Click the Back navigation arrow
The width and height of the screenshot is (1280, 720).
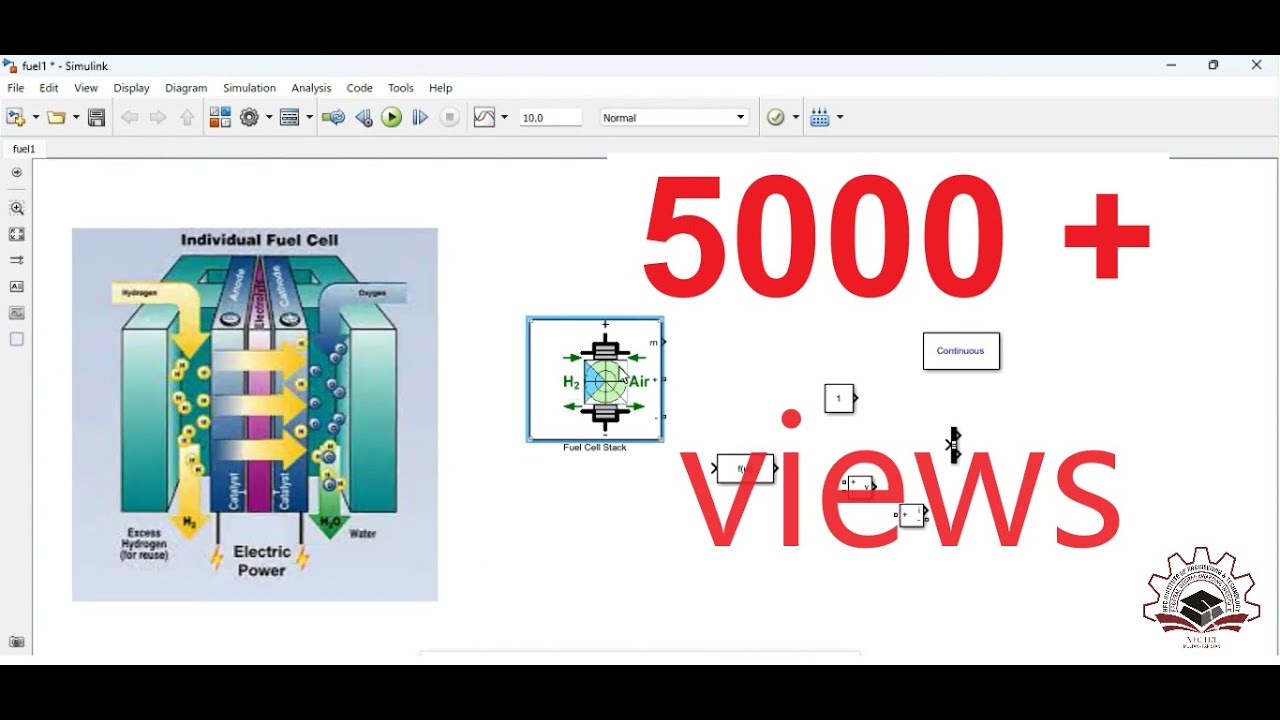click(129, 118)
